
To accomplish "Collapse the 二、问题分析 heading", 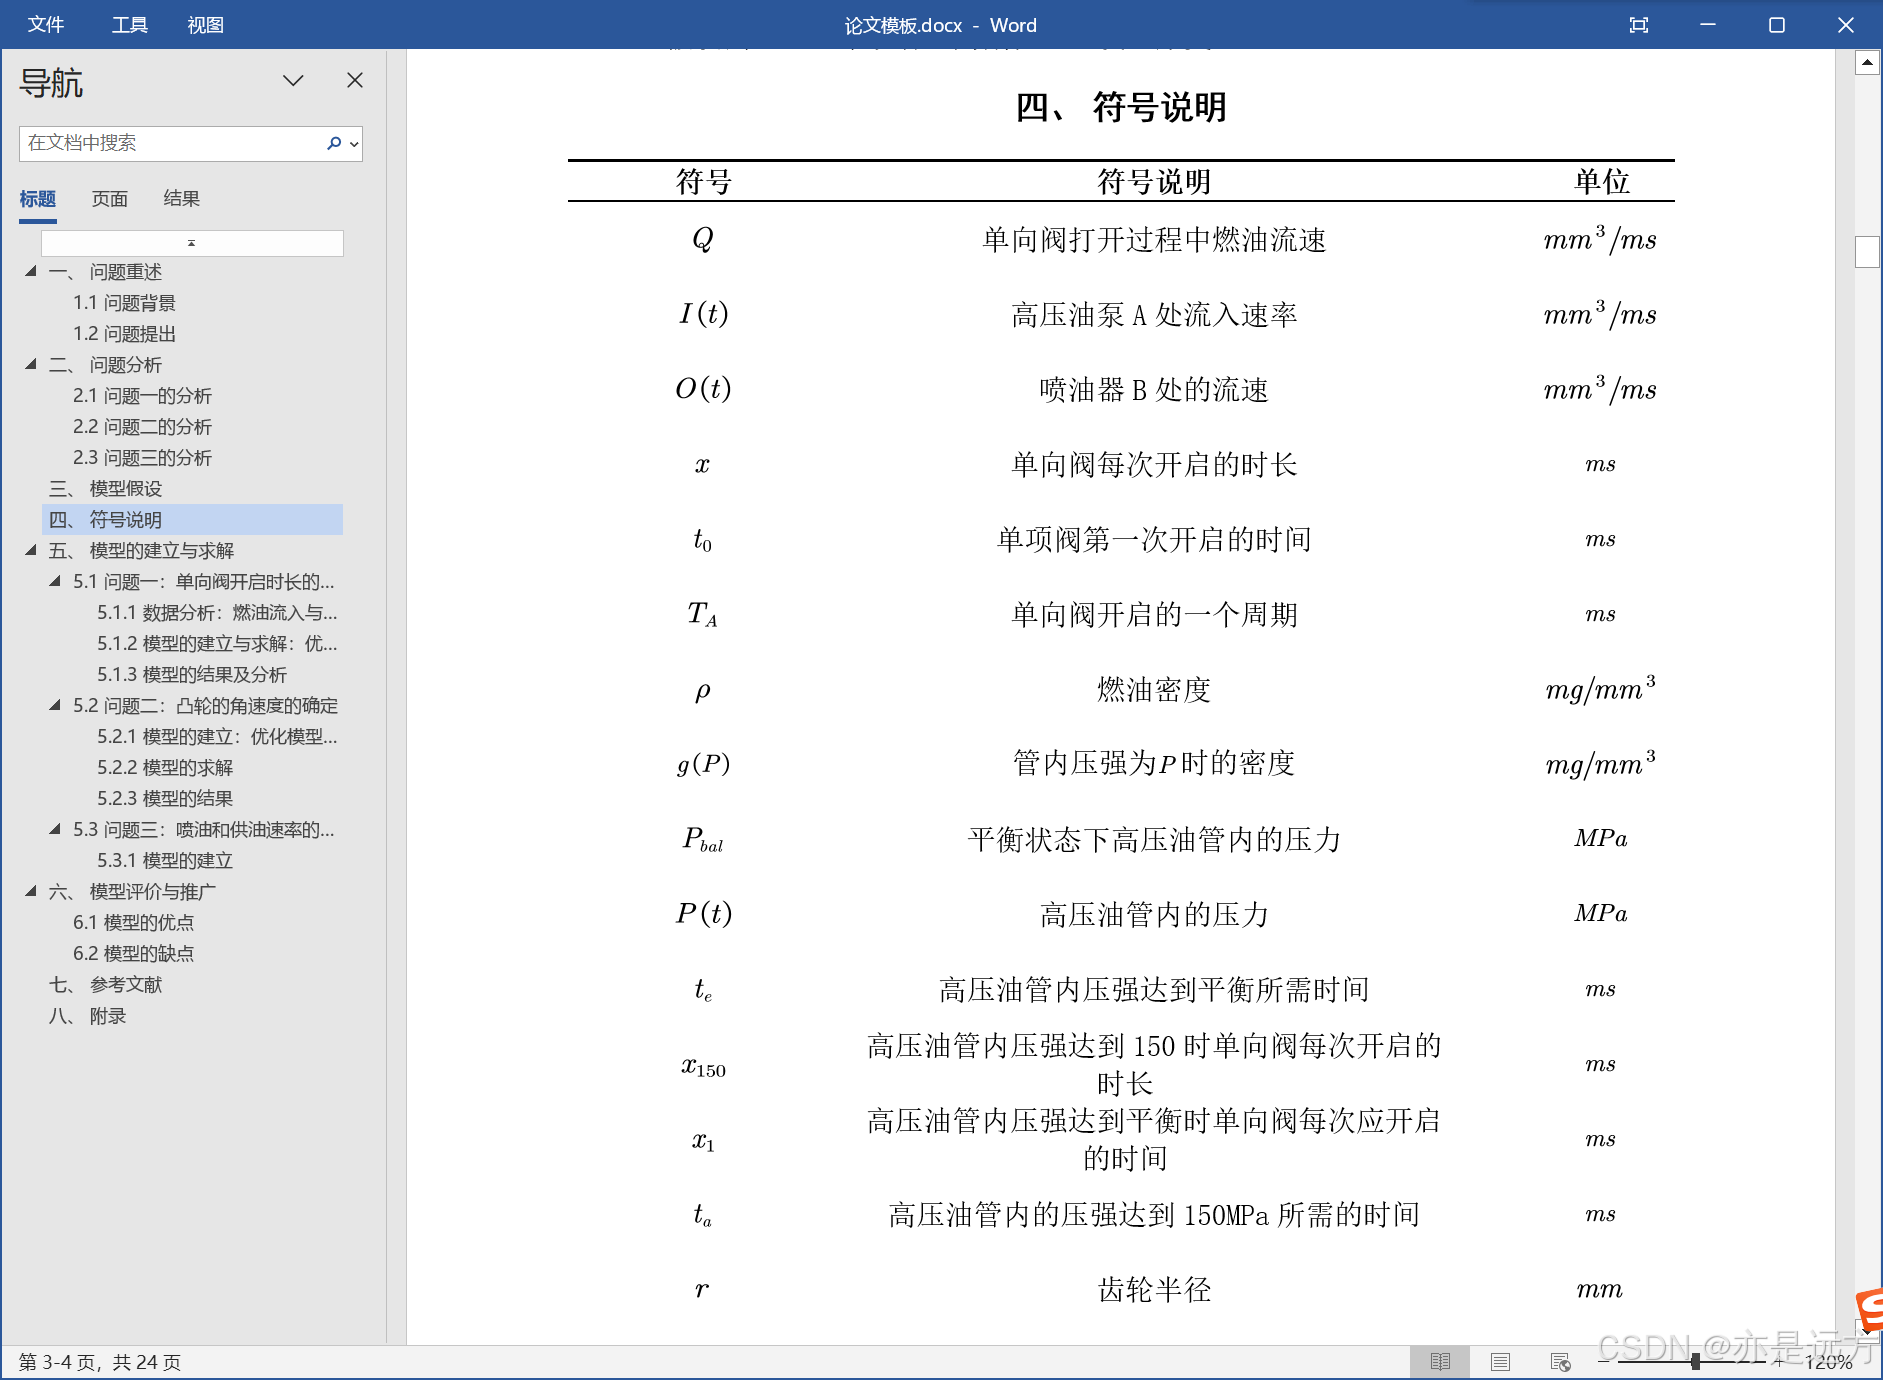I will pos(31,364).
